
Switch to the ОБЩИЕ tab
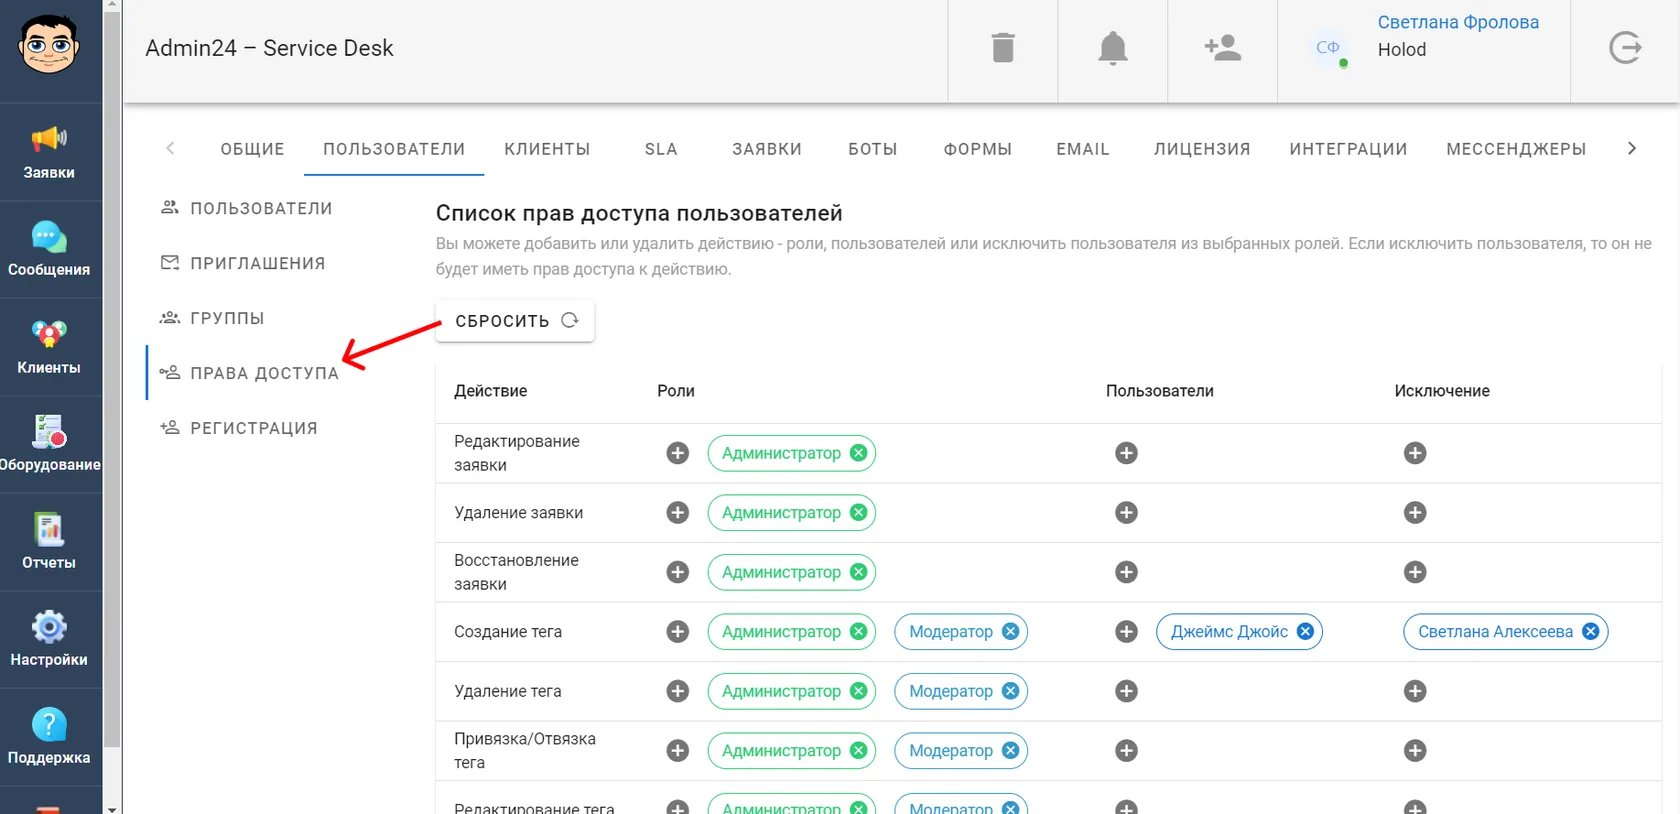(253, 149)
